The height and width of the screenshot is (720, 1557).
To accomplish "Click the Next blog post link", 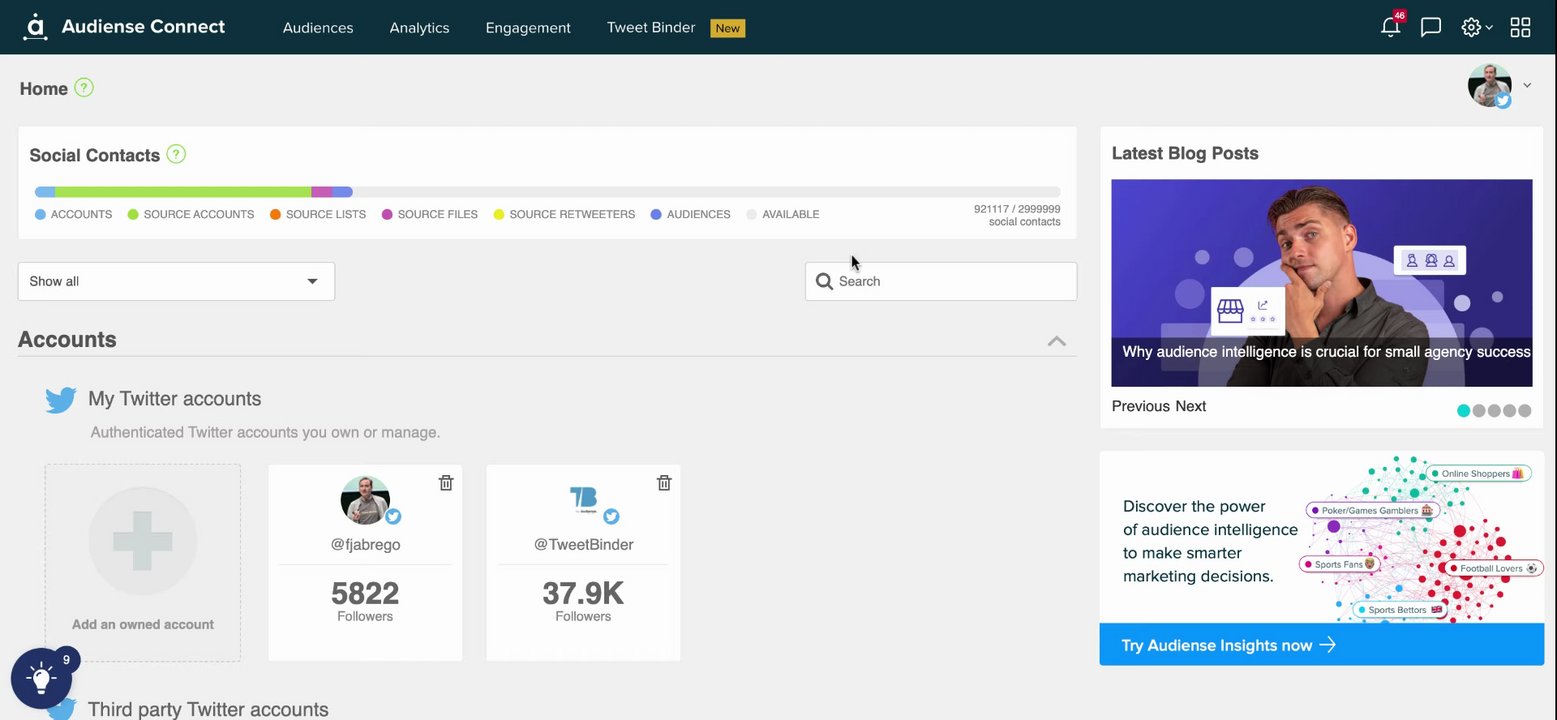I will click(x=1191, y=406).
